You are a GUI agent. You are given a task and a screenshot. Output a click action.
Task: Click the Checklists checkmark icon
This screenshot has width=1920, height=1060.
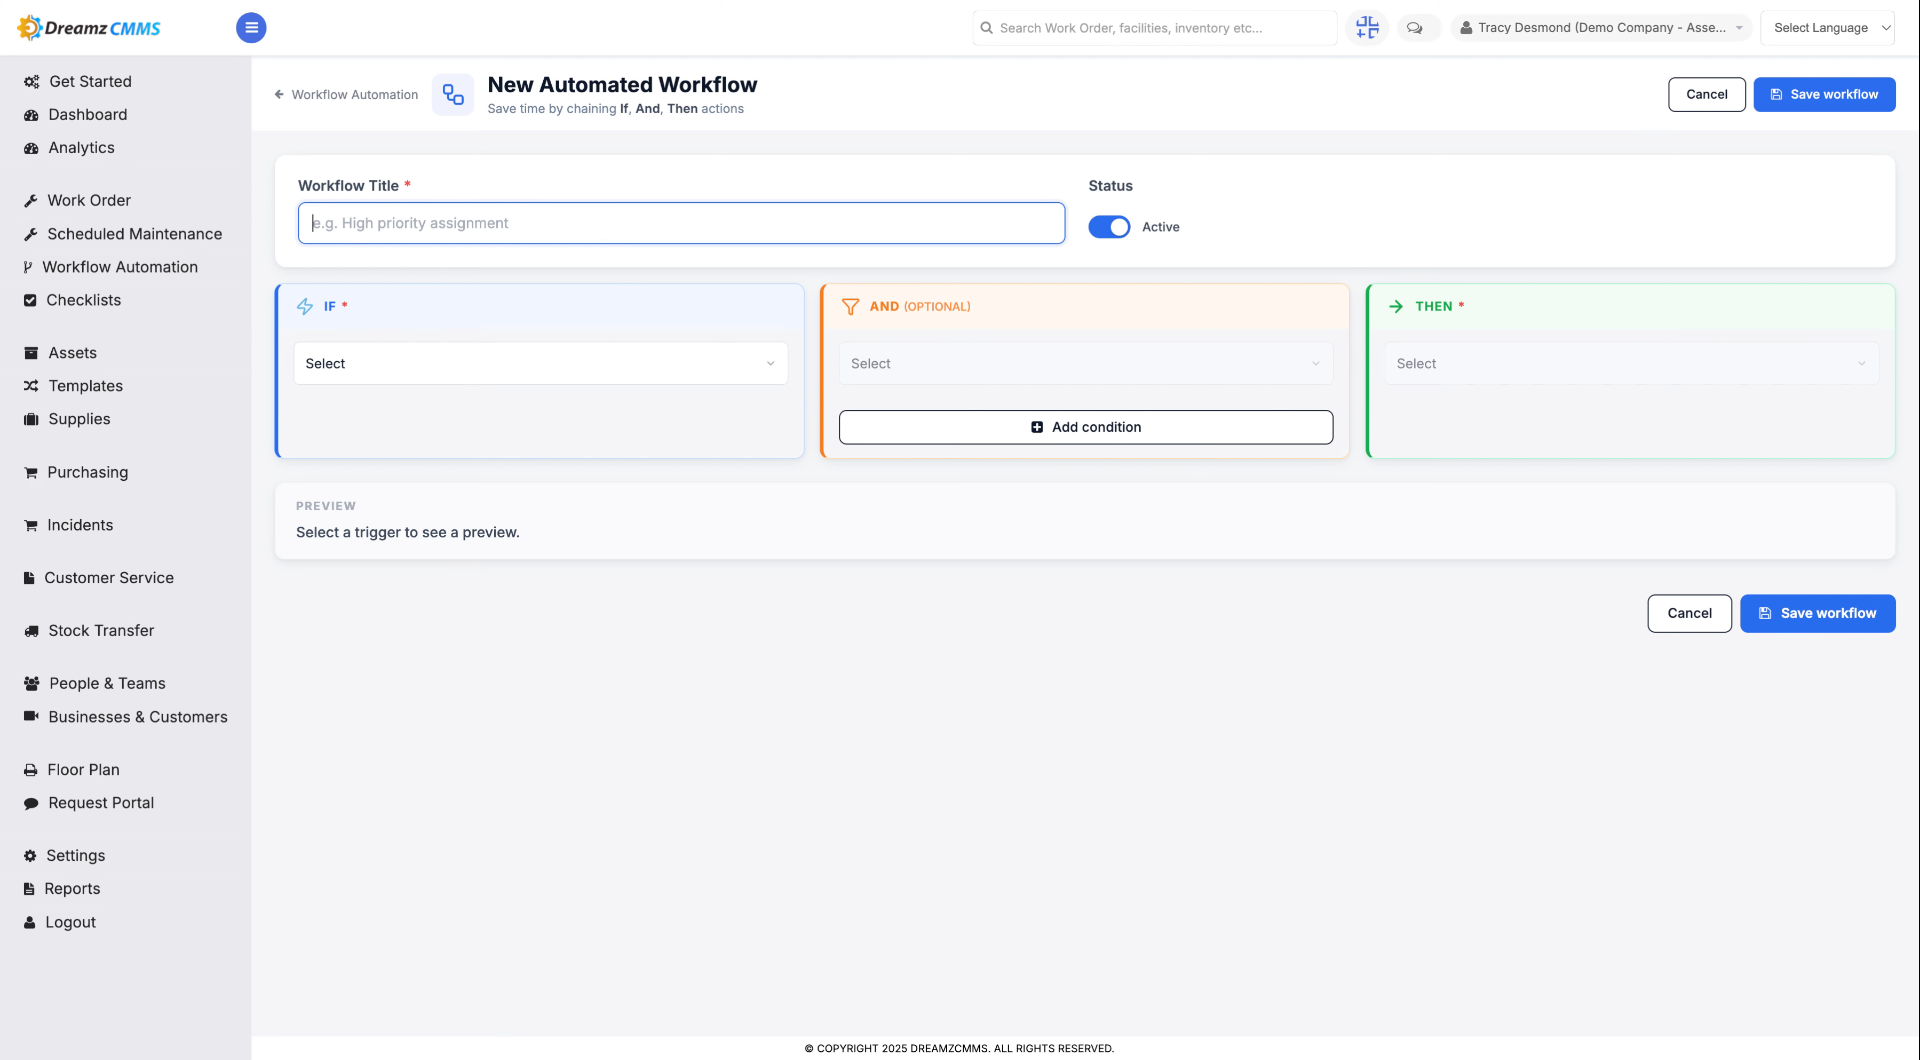pyautogui.click(x=30, y=300)
